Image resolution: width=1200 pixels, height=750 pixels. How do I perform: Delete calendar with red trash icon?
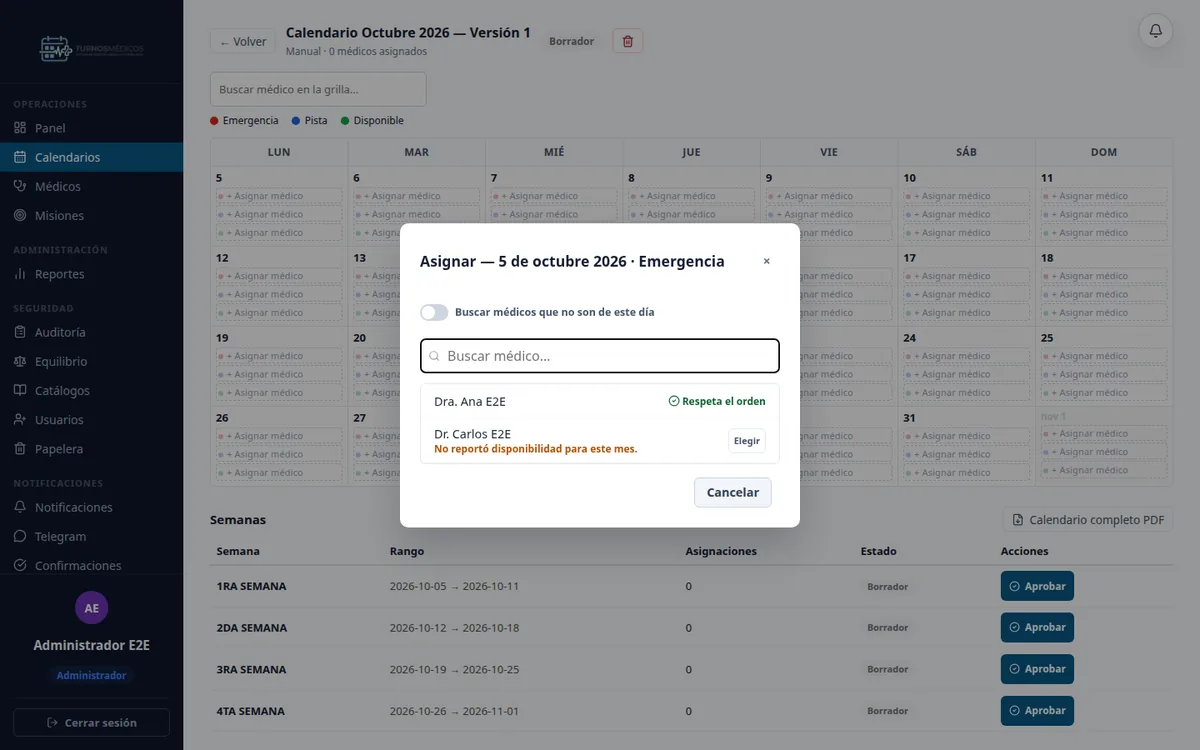(x=628, y=41)
